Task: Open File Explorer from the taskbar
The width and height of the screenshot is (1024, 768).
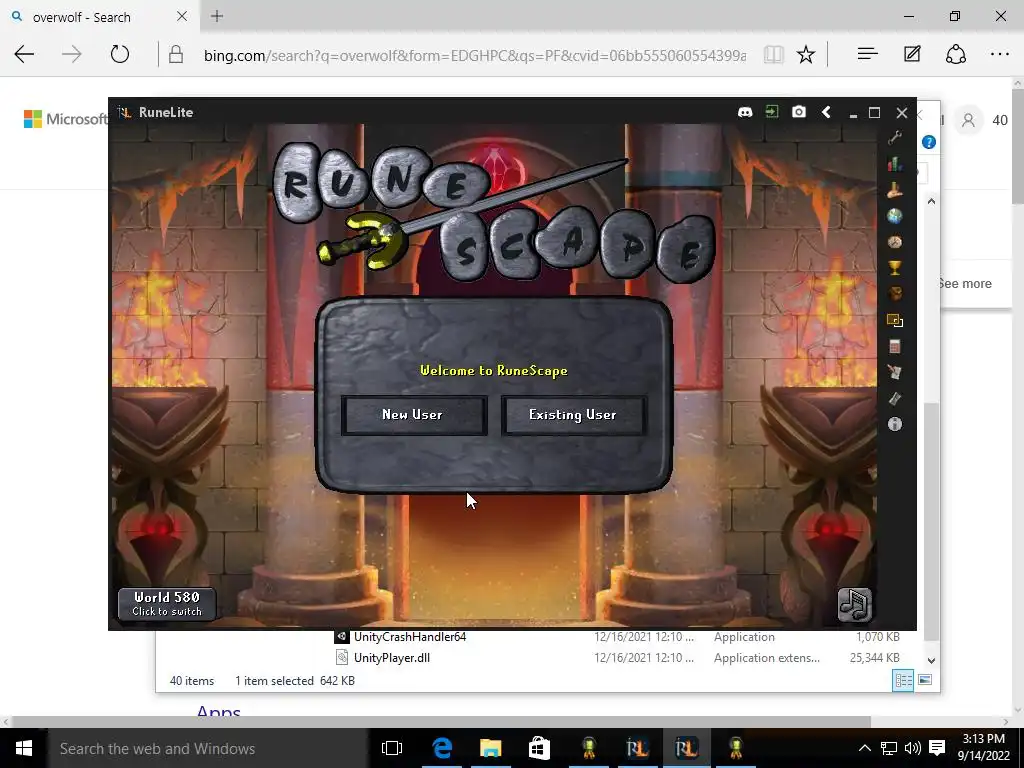Action: 490,748
